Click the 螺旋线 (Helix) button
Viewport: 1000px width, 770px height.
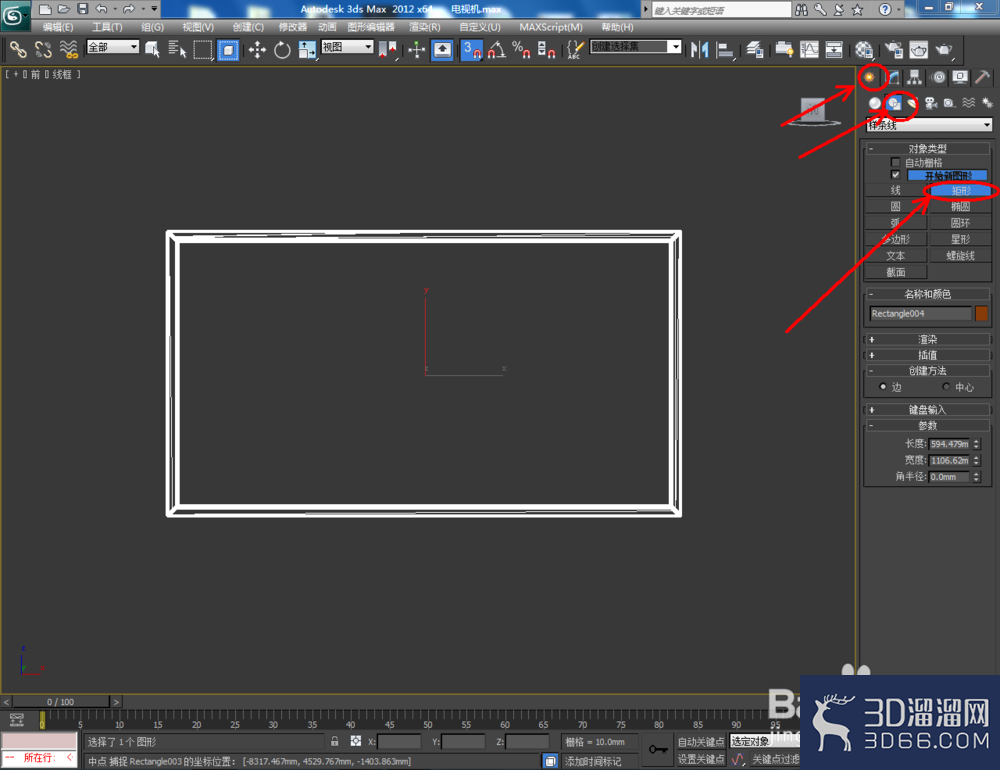[x=960, y=256]
